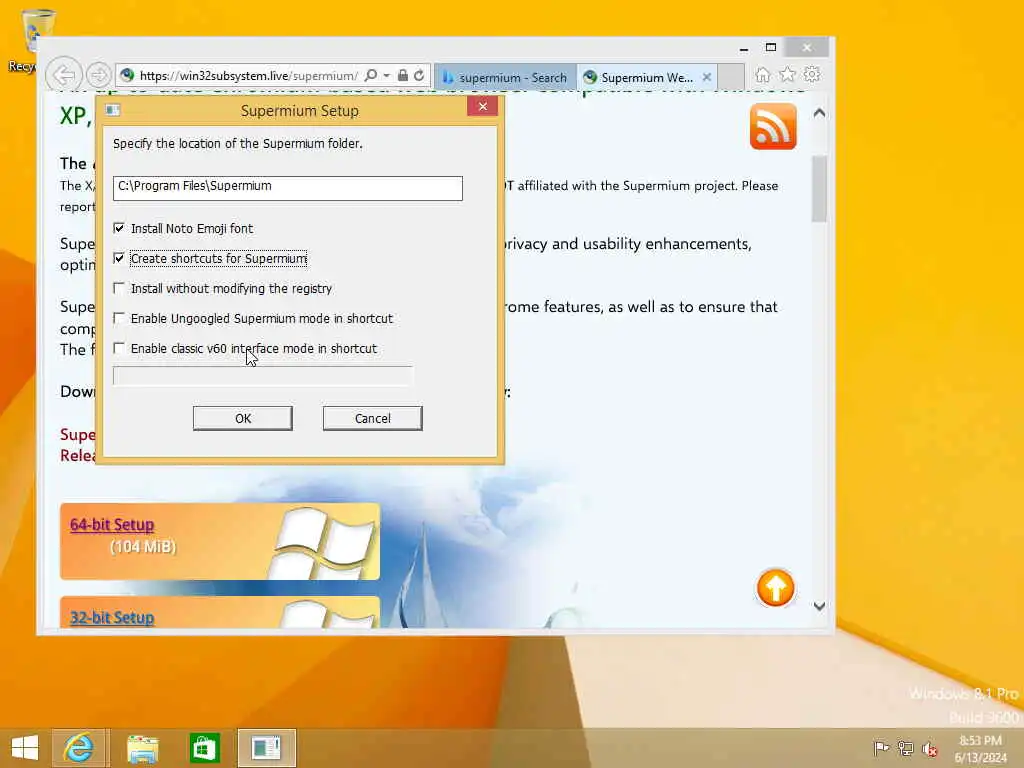Screen dimensions: 1024x768
Task: Click the orange RSS feed icon
Action: pyautogui.click(x=773, y=127)
